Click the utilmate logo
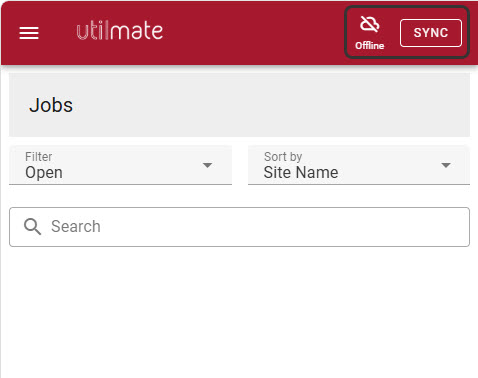The height and width of the screenshot is (378, 478). 120,30
